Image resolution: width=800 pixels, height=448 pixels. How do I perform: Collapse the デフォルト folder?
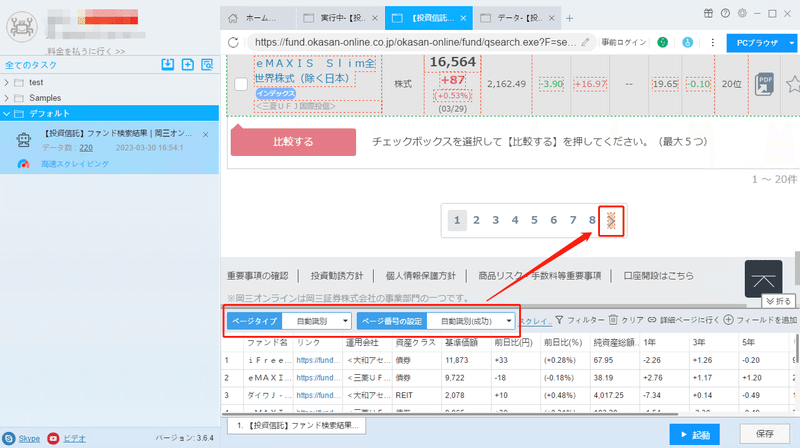pos(6,113)
